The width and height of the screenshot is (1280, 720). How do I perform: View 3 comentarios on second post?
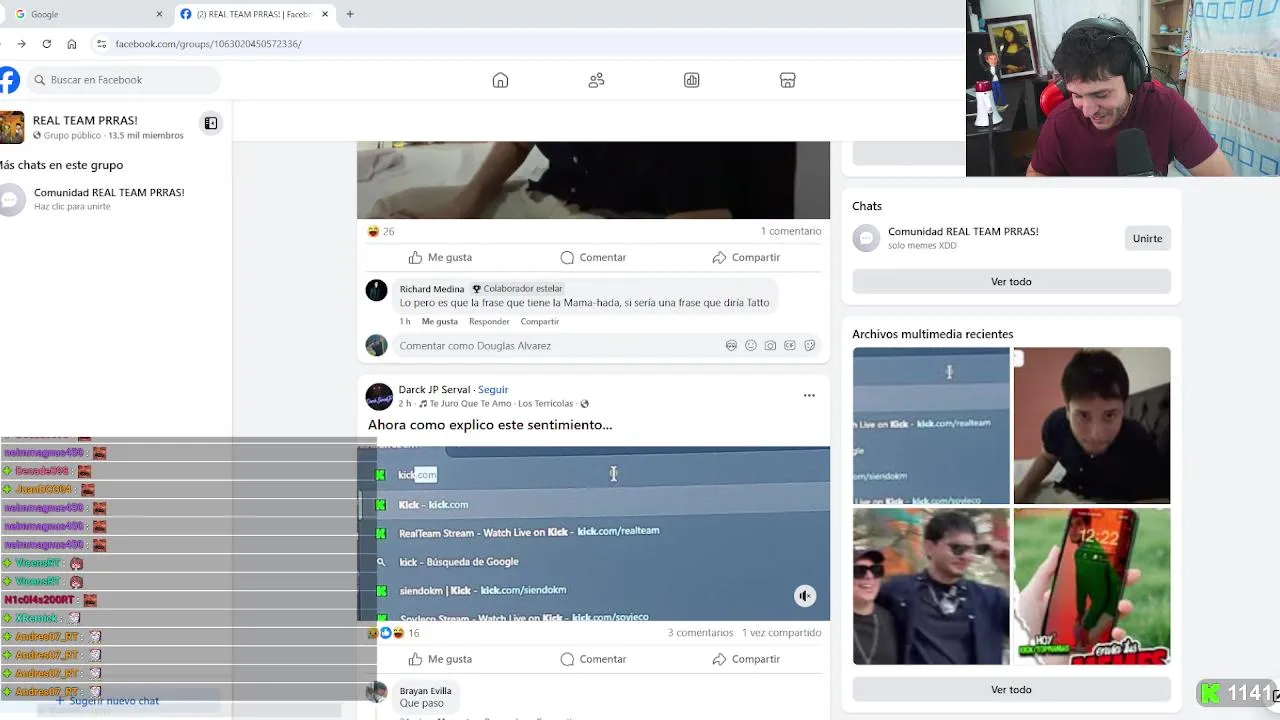click(x=700, y=633)
